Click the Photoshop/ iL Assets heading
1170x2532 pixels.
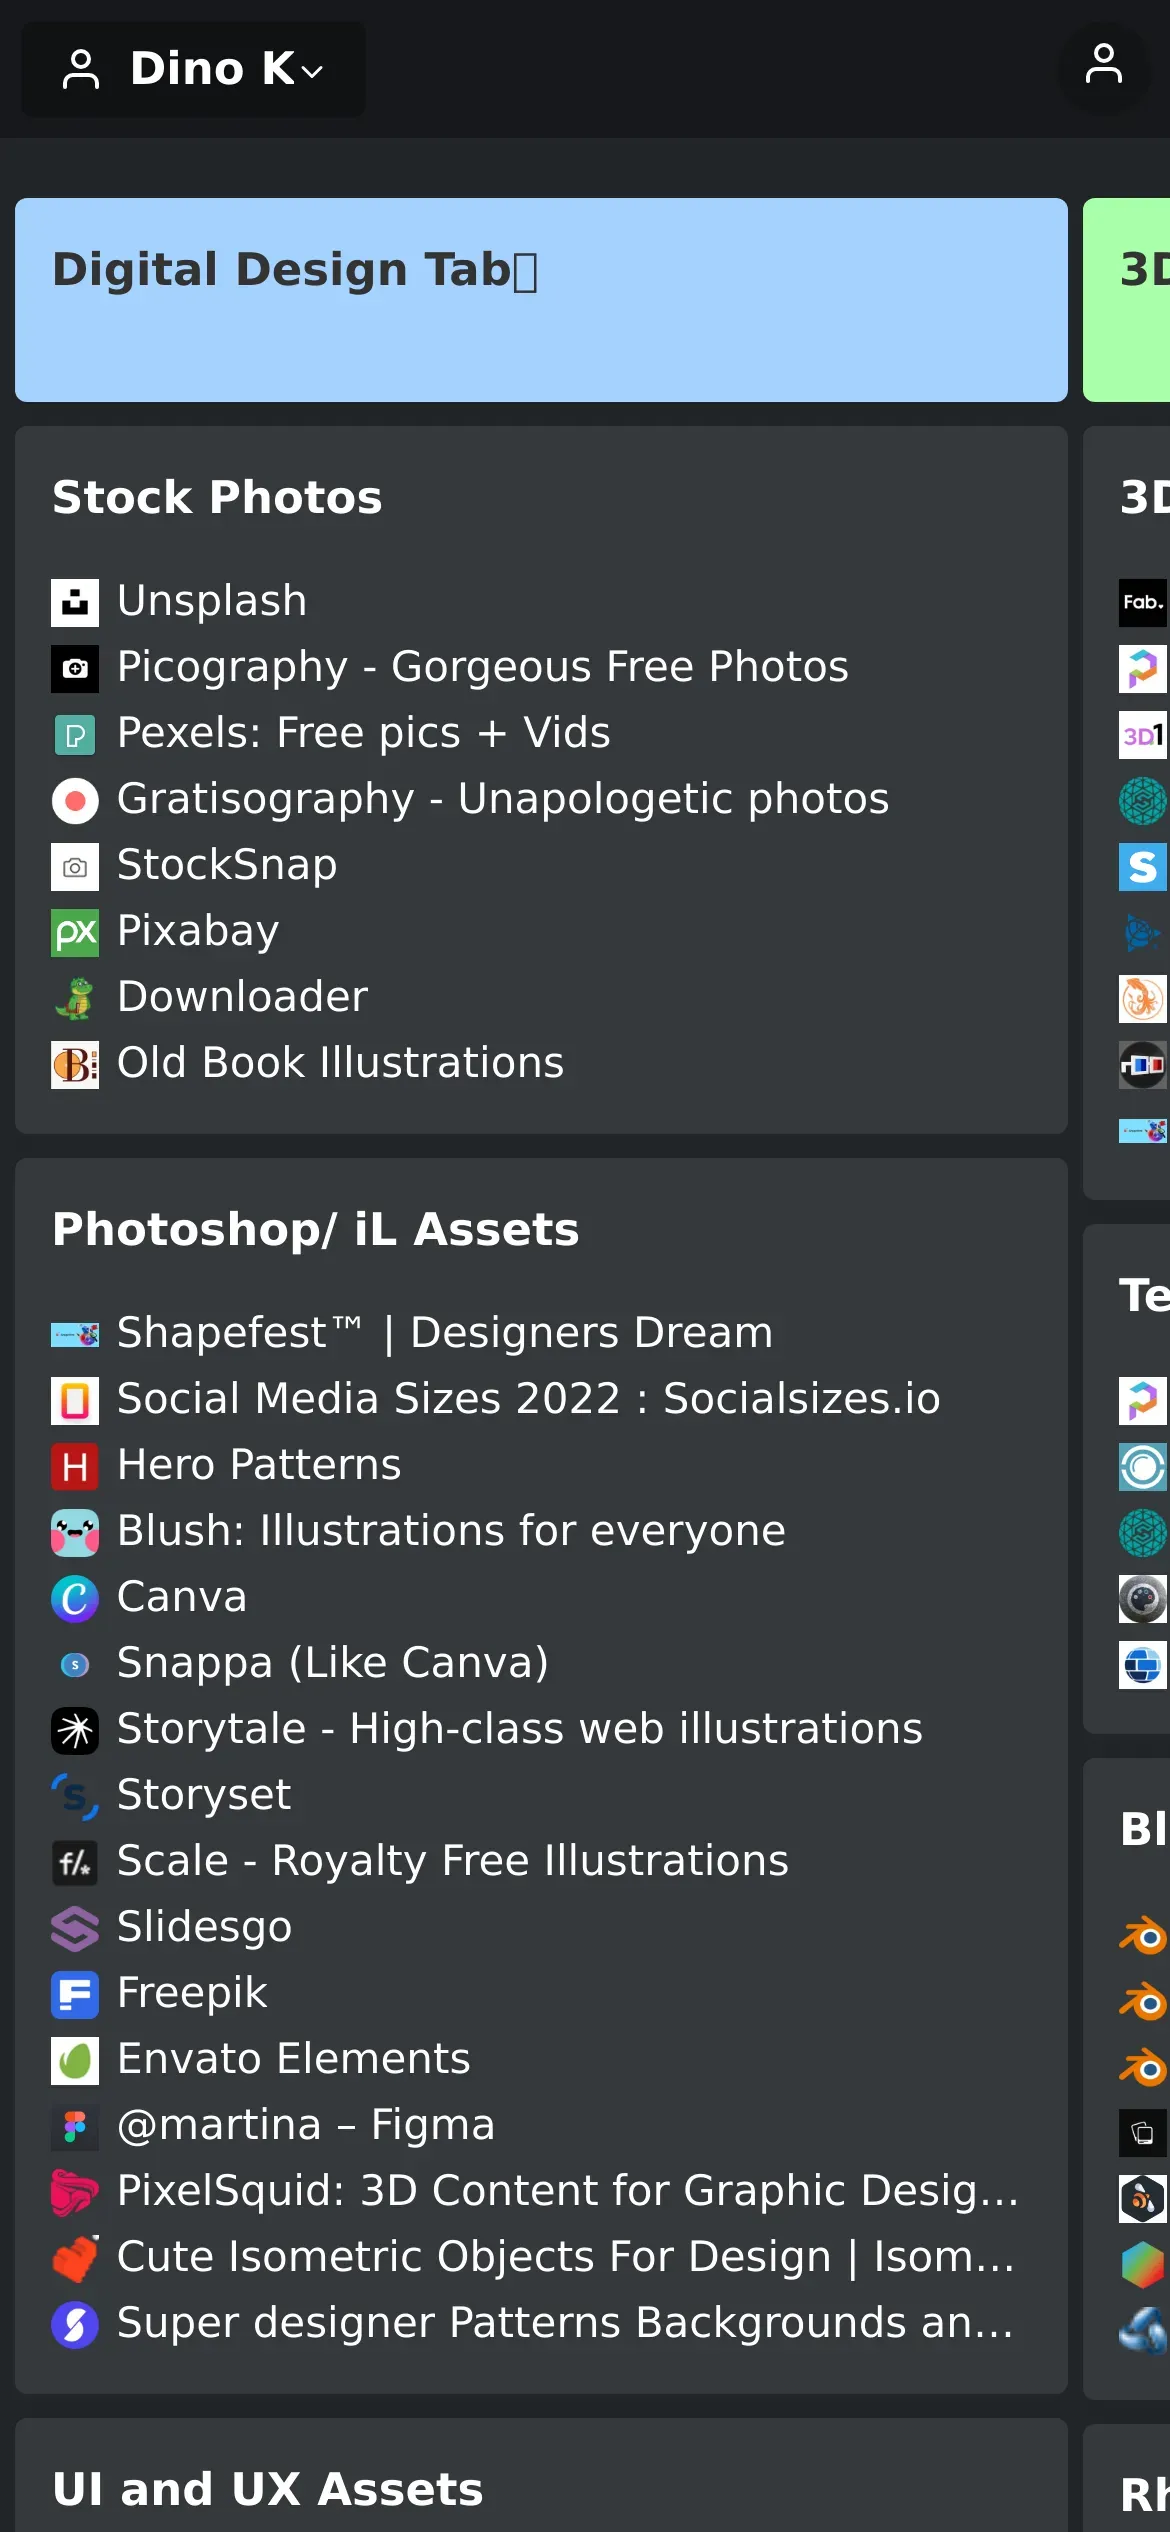click(315, 1229)
